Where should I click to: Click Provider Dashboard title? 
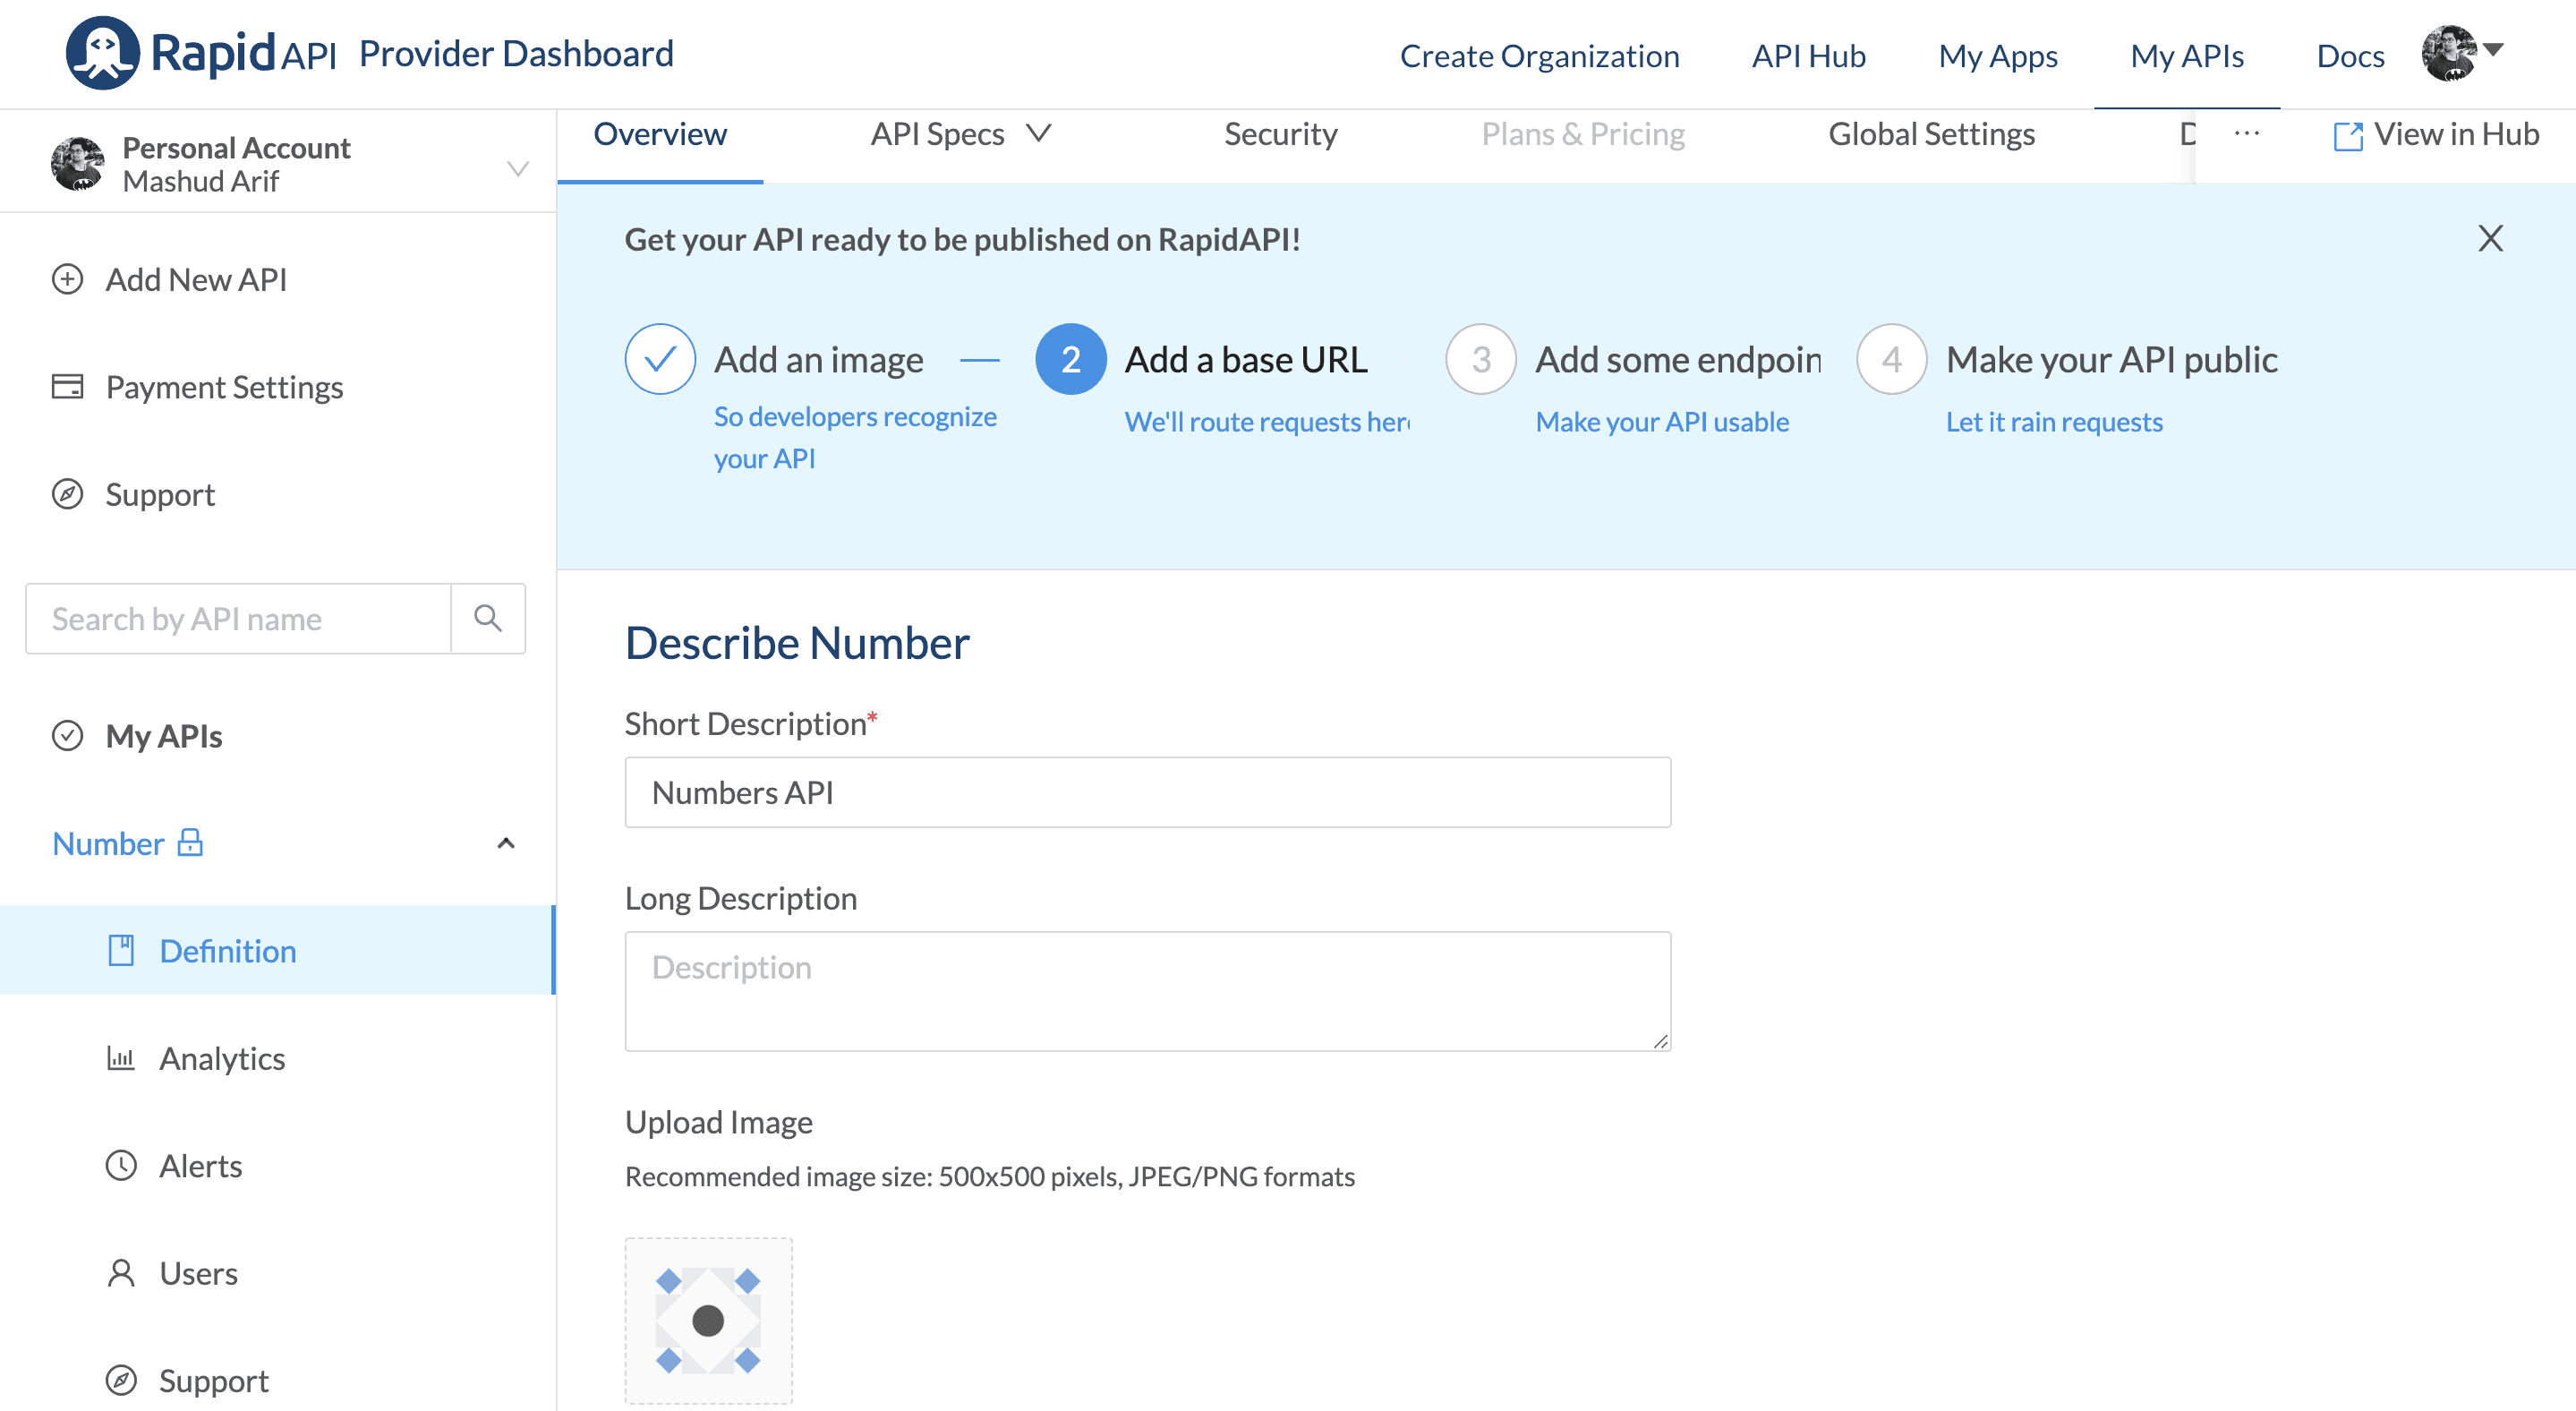pyautogui.click(x=516, y=53)
